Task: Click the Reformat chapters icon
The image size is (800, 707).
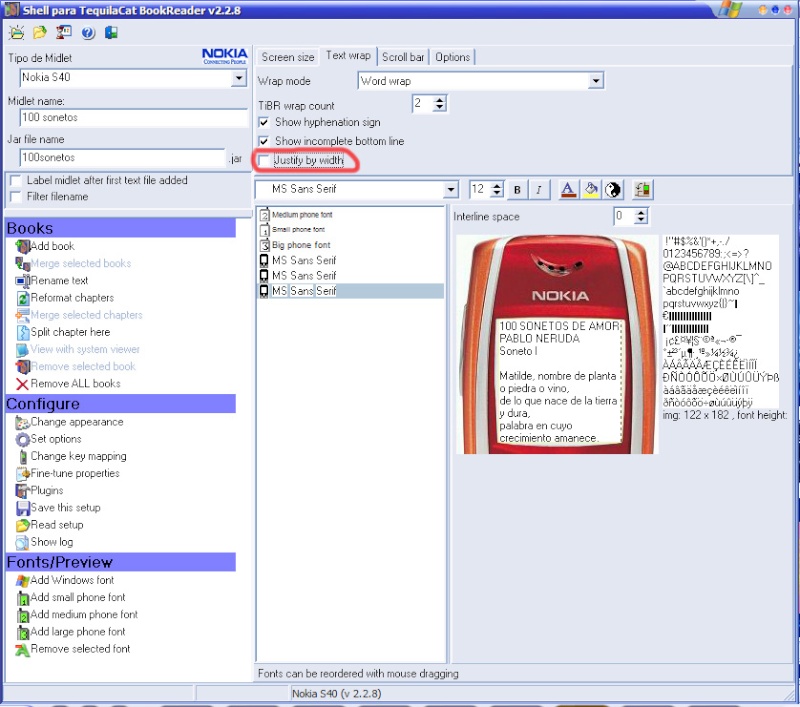Action: pyautogui.click(x=22, y=298)
